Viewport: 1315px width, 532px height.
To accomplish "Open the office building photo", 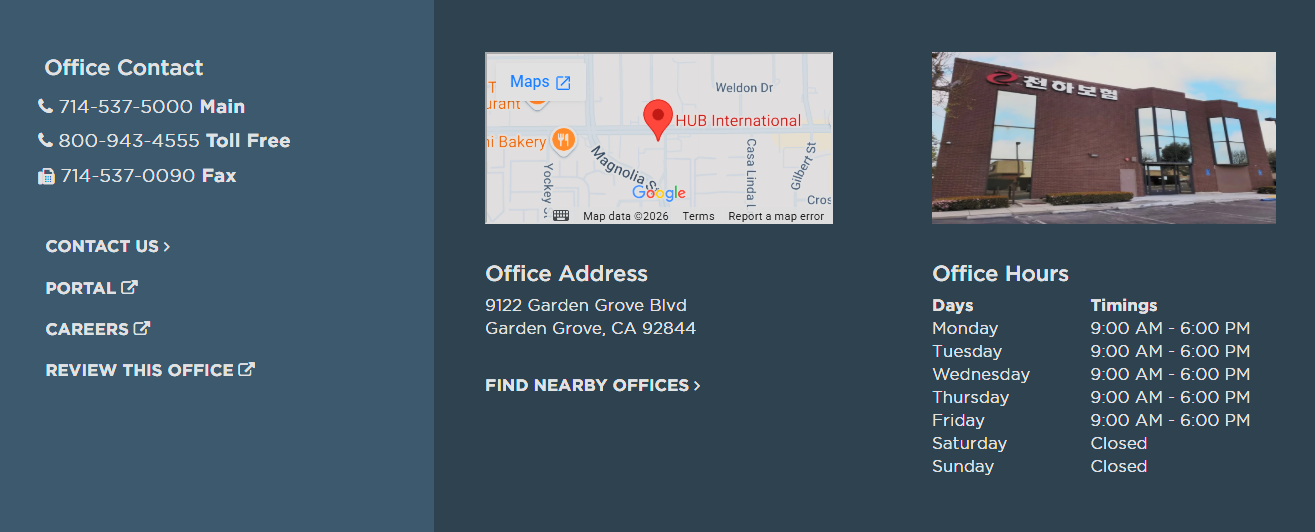I will pyautogui.click(x=1103, y=138).
